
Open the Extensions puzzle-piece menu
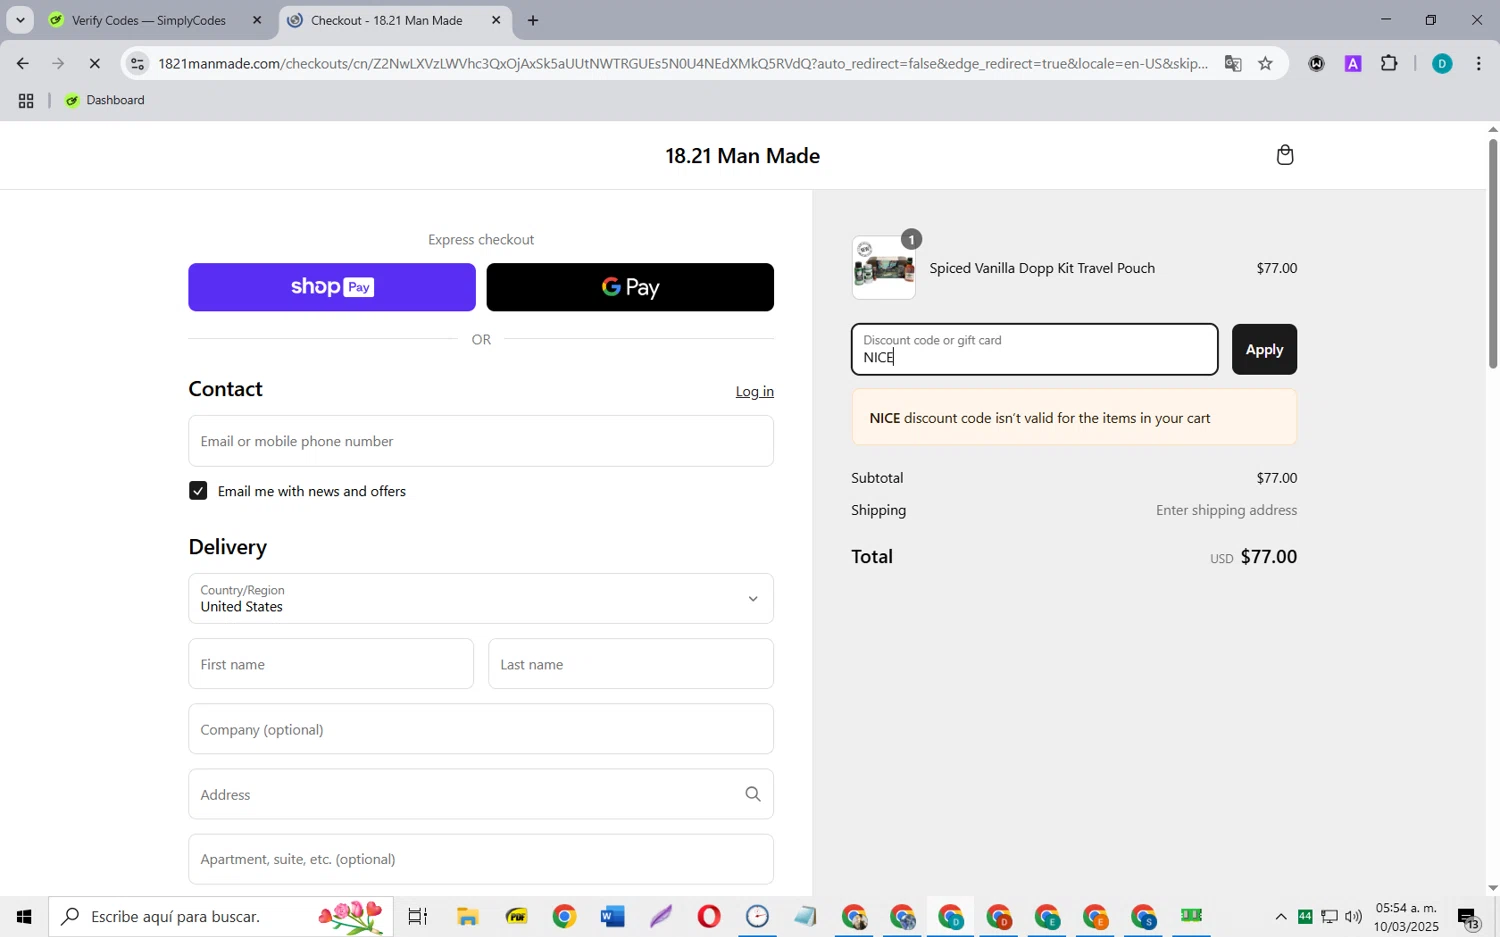pos(1389,64)
